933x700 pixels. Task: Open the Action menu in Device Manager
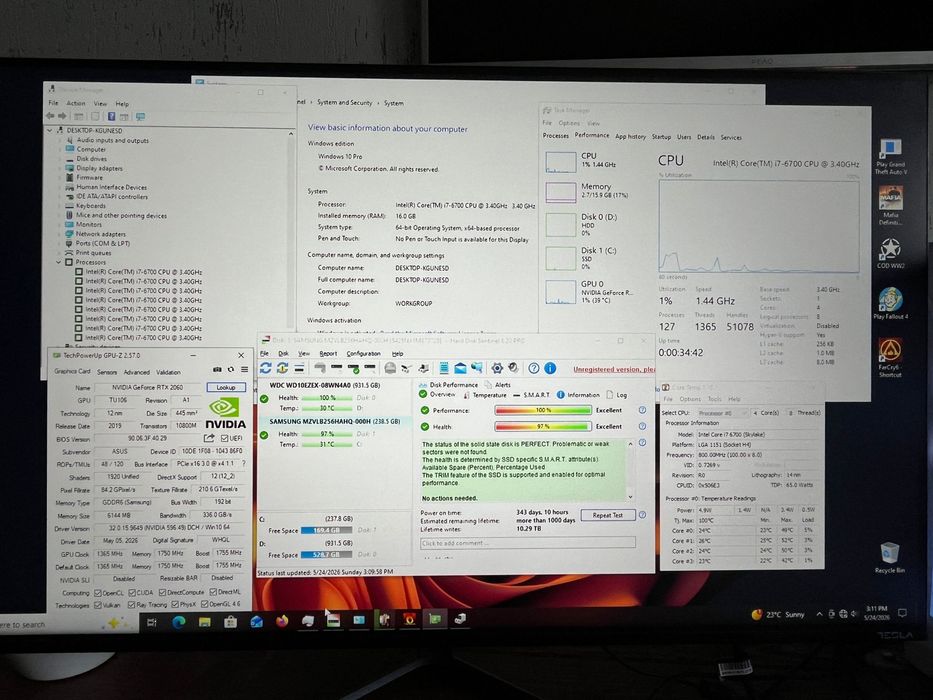76,103
